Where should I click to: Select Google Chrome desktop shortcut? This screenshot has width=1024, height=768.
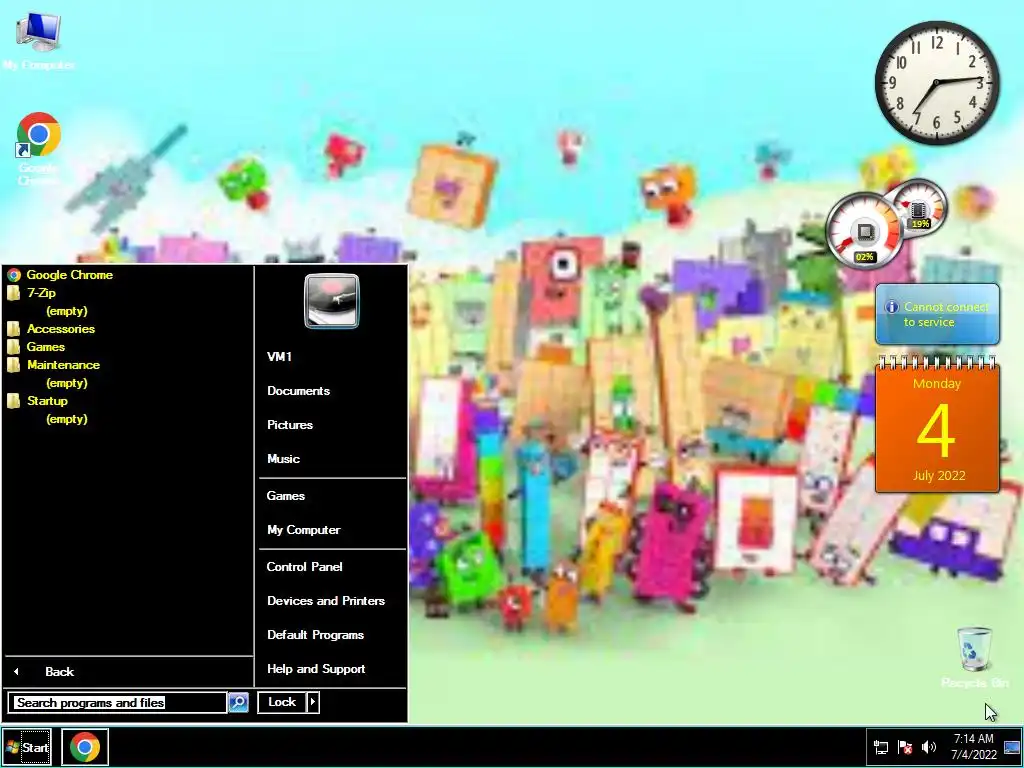(x=39, y=149)
